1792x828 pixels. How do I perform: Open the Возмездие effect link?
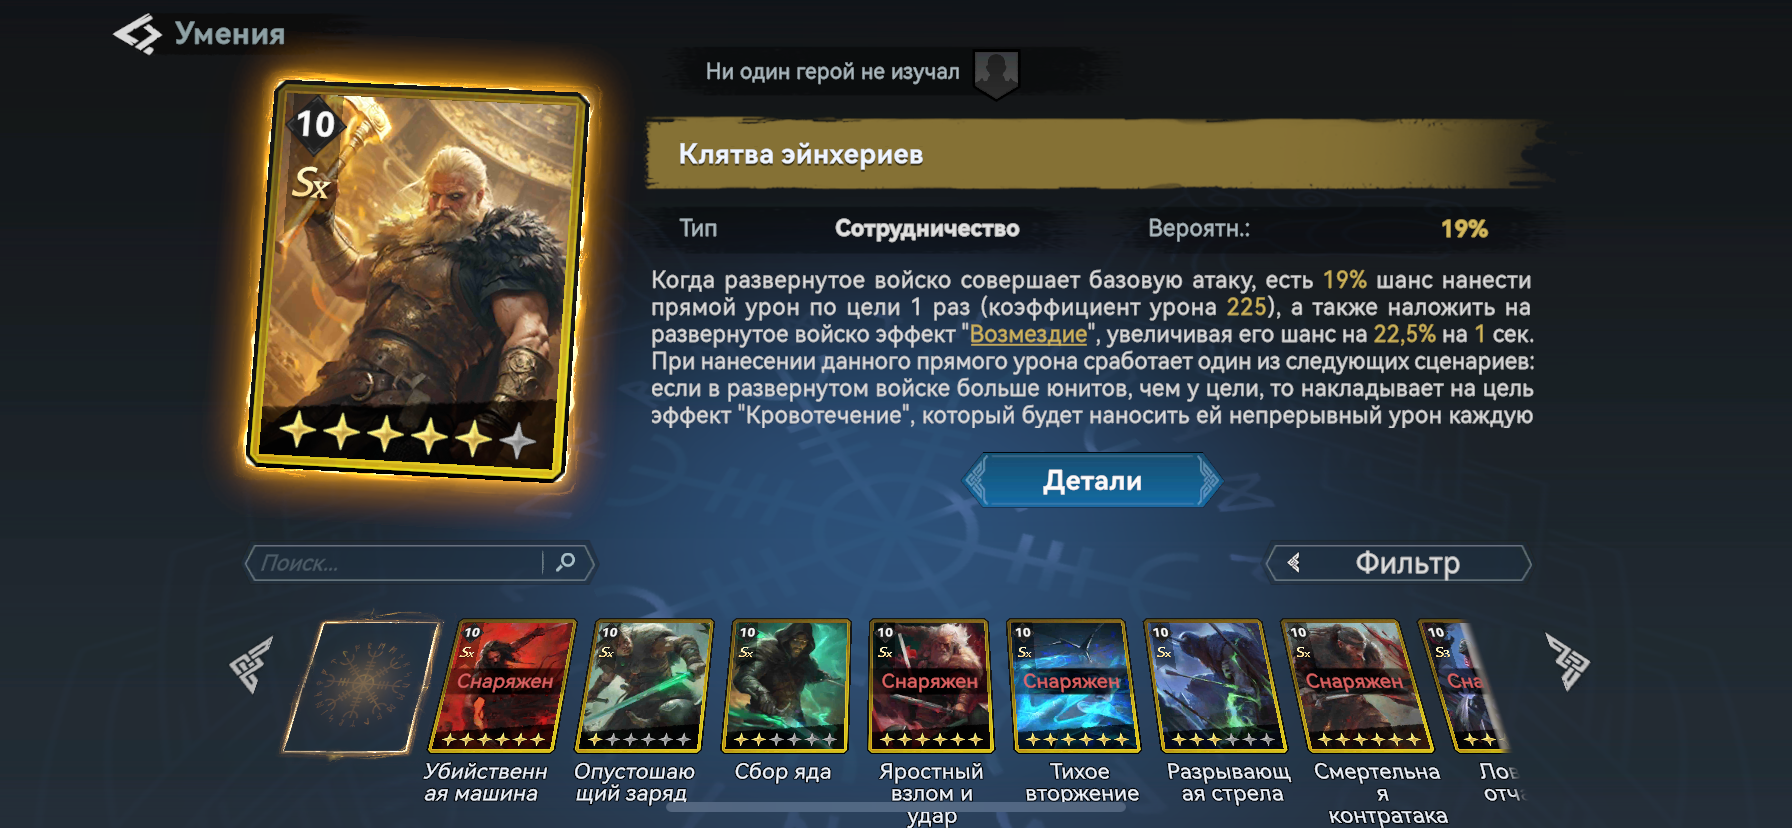pos(1028,335)
